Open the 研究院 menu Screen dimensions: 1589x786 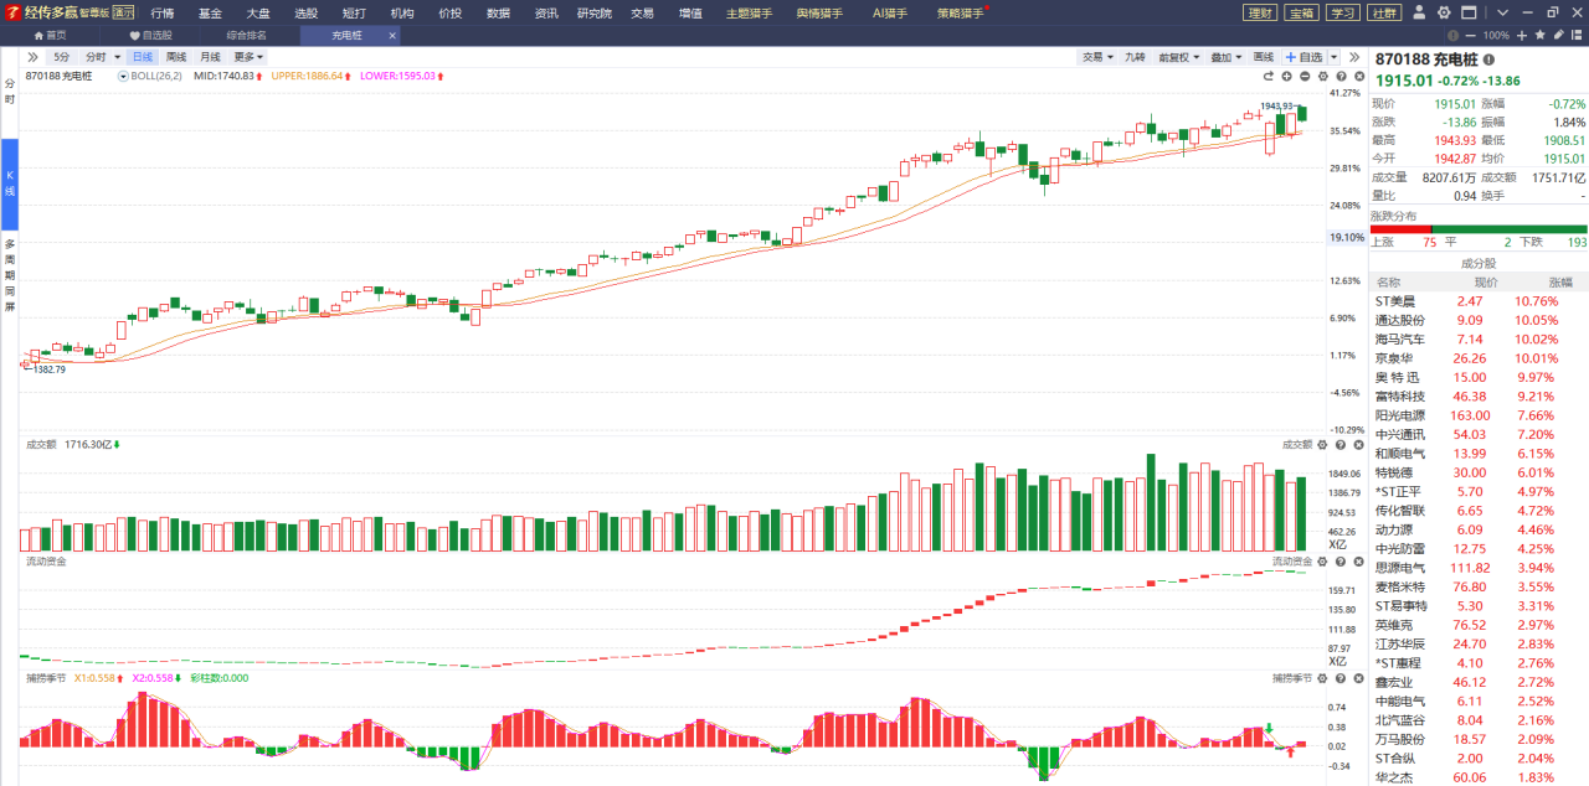594,13
